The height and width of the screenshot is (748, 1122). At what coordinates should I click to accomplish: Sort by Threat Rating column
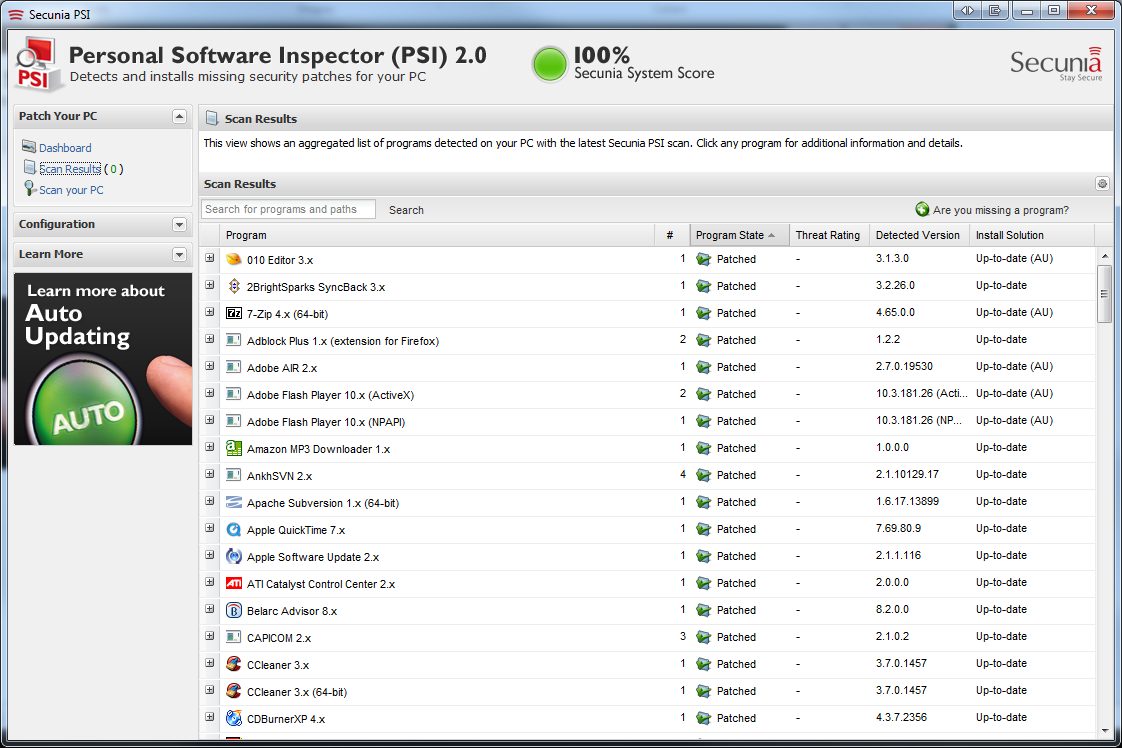tap(829, 235)
